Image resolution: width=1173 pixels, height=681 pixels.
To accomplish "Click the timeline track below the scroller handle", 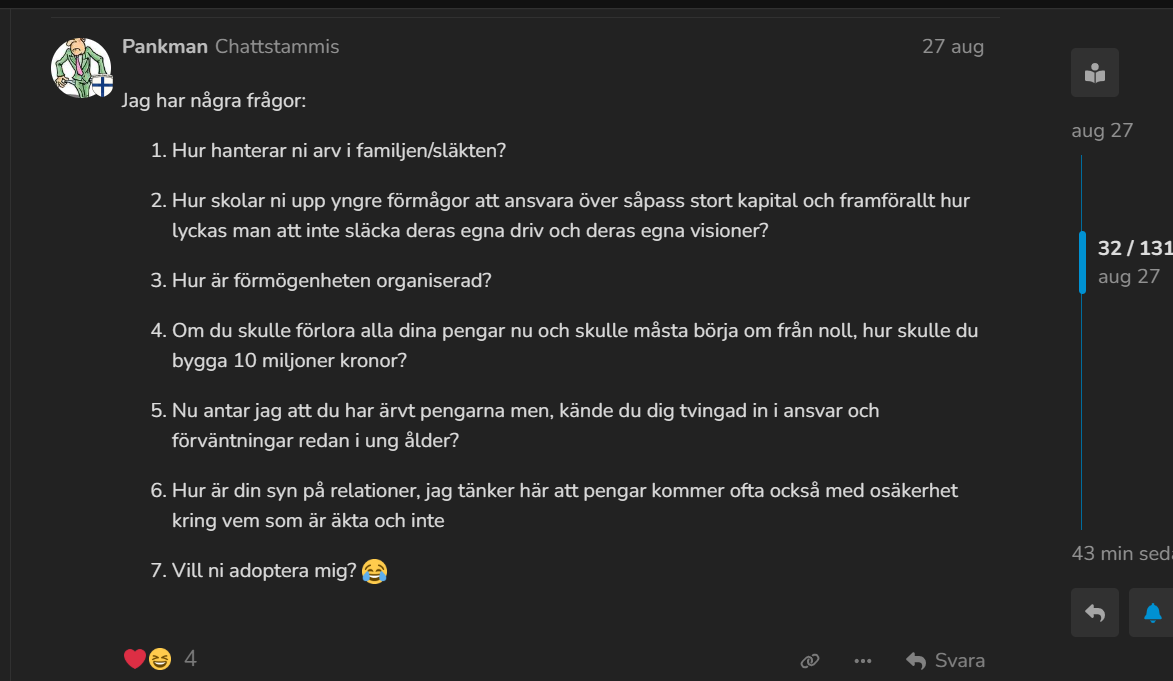I will point(1082,420).
